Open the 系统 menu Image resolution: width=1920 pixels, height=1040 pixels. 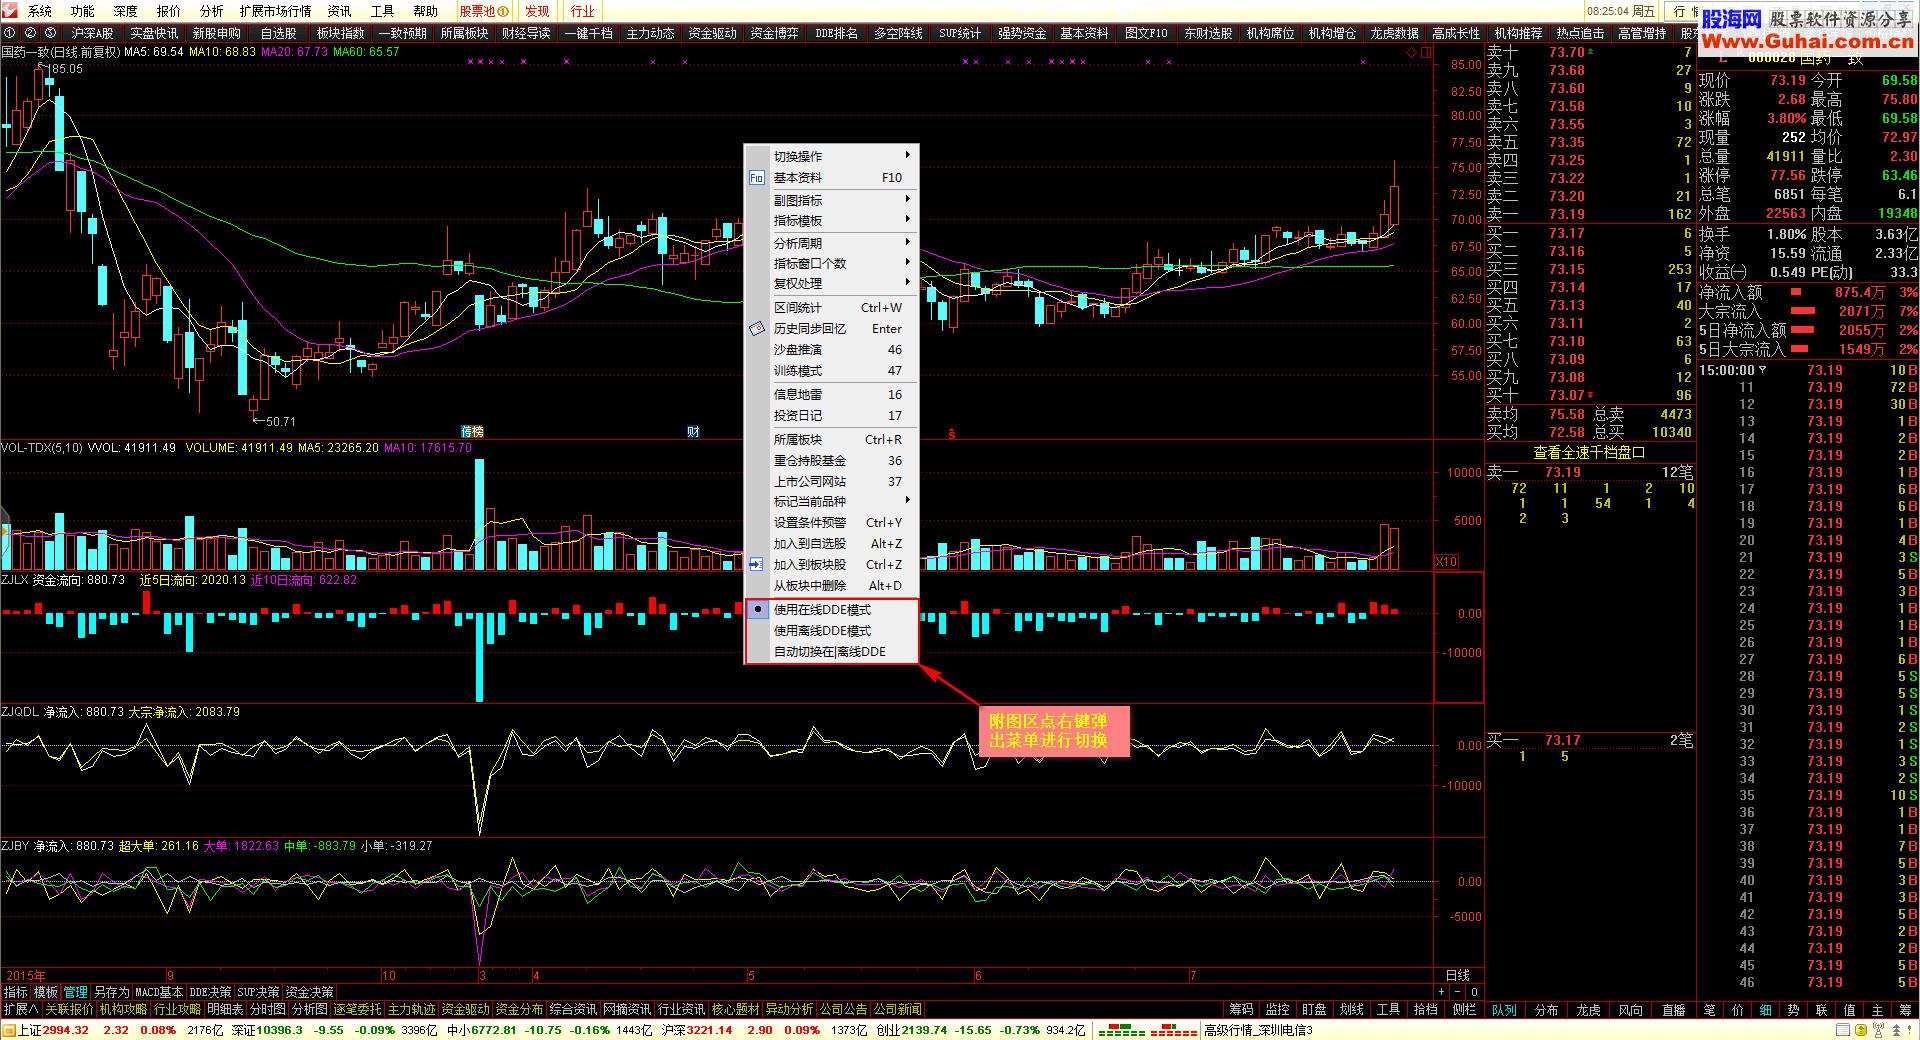click(x=40, y=11)
